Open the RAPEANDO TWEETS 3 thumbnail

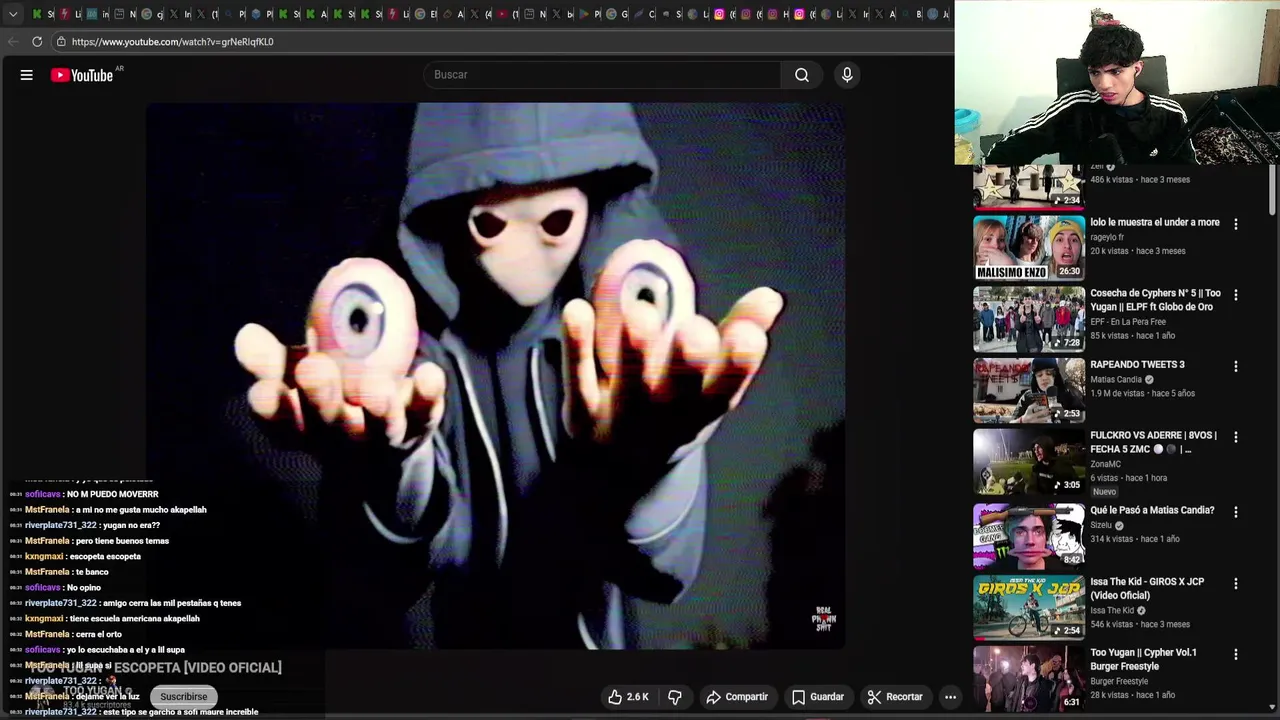click(x=1029, y=390)
